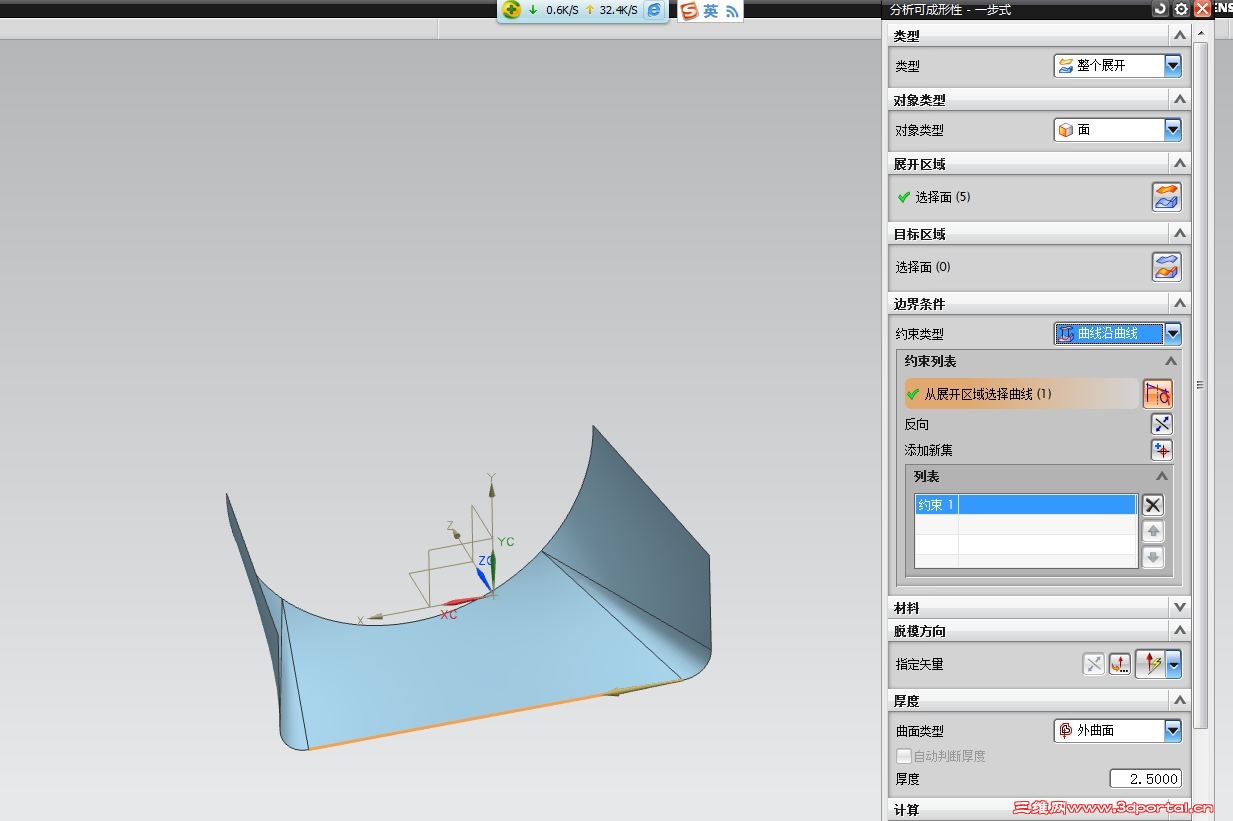1233x821 pixels.
Task: Click the 从展开区域选择曲线 (1) selection row
Action: [x=1023, y=394]
